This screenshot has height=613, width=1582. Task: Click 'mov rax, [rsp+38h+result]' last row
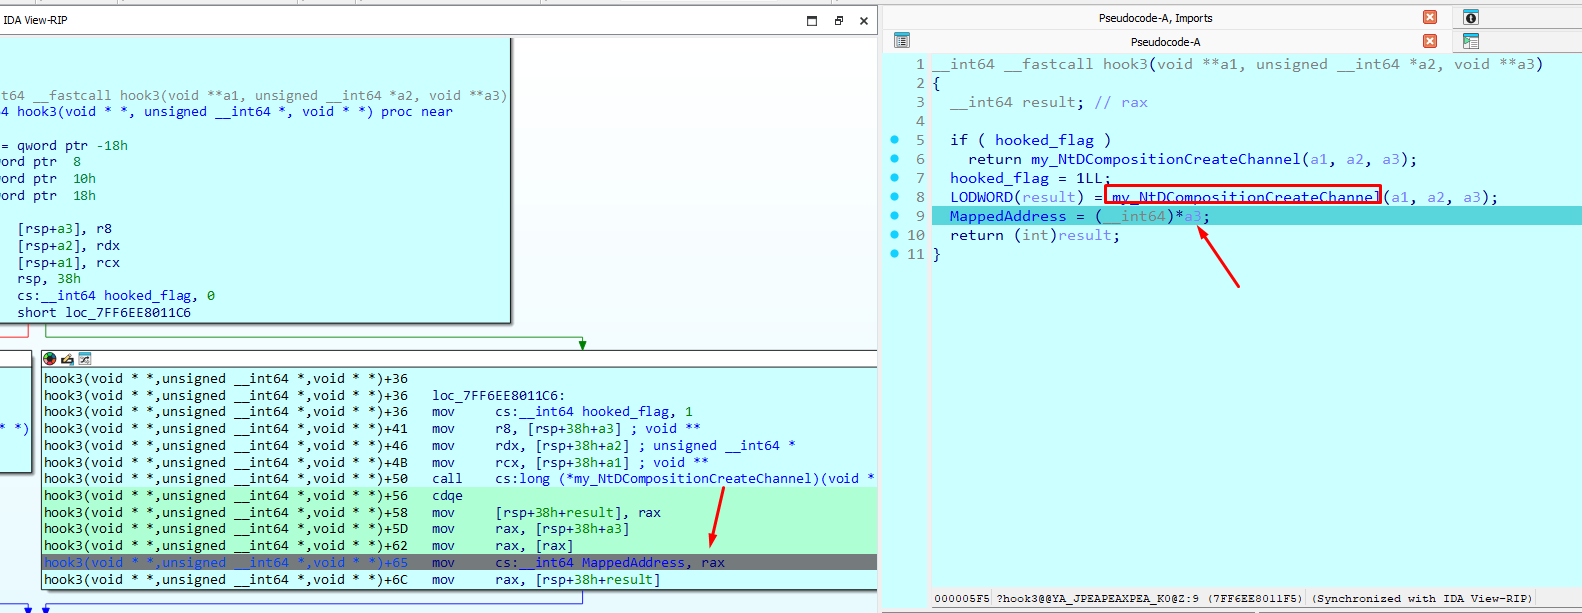pos(546,580)
